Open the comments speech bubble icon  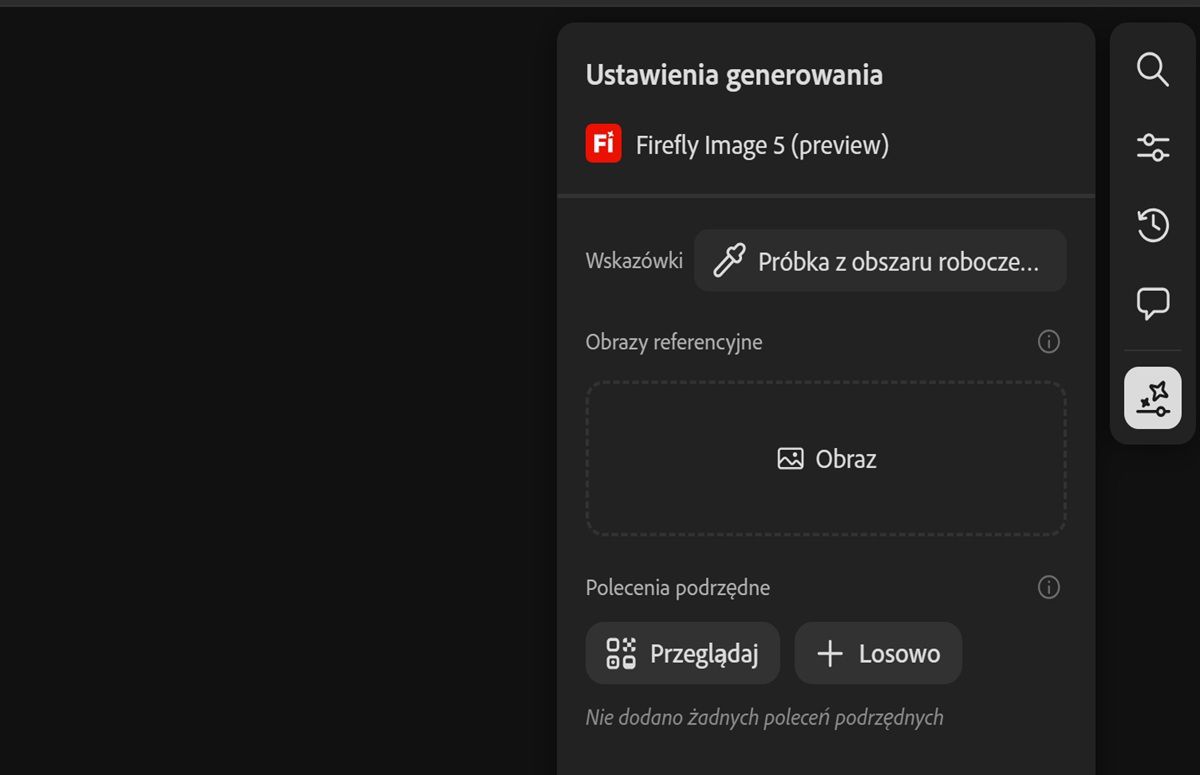(x=1152, y=303)
